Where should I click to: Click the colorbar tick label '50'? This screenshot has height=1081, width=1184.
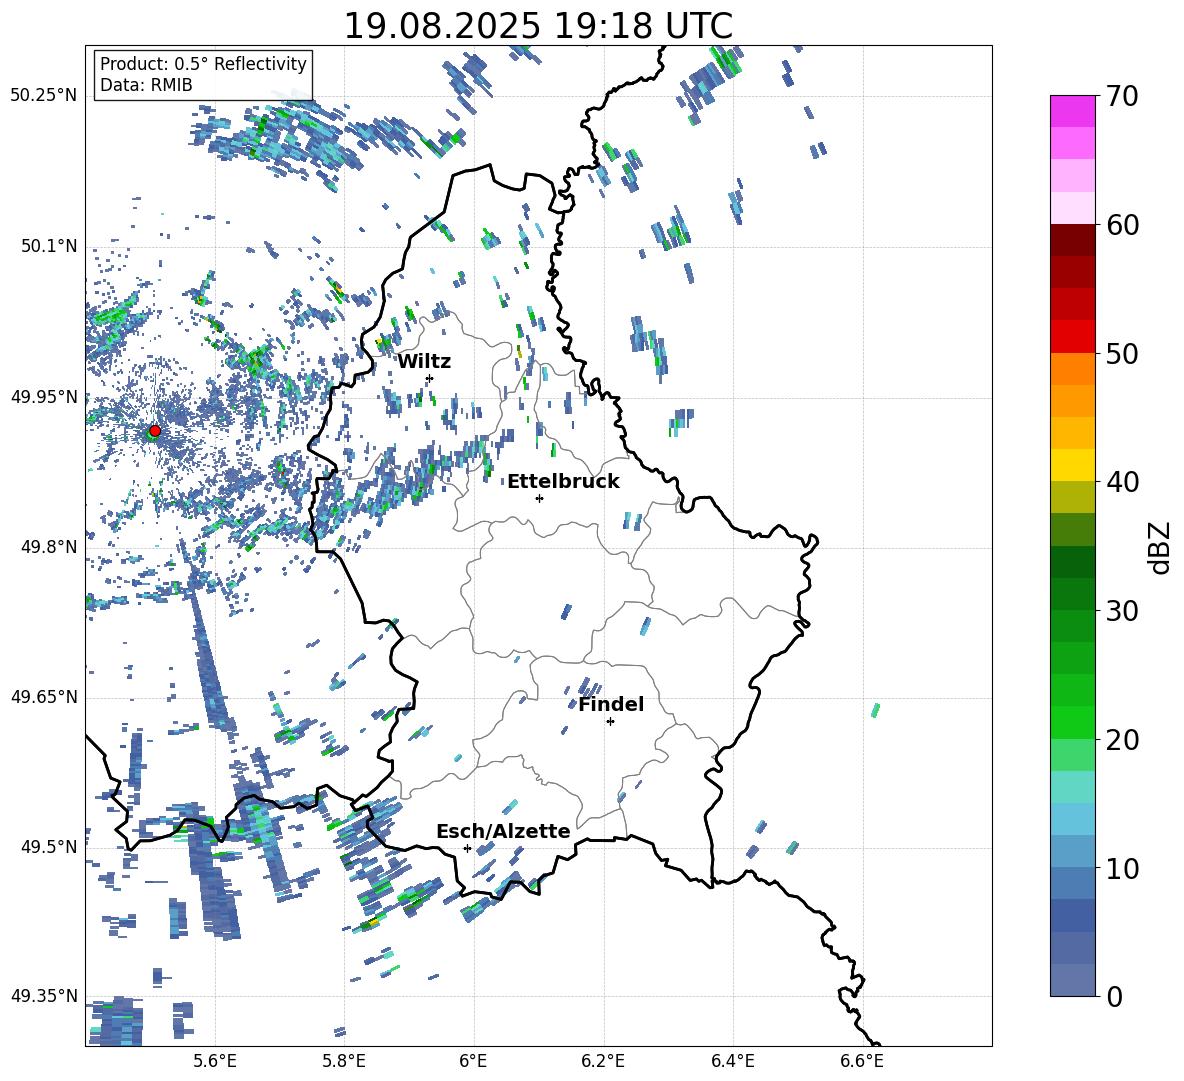(x=1123, y=353)
